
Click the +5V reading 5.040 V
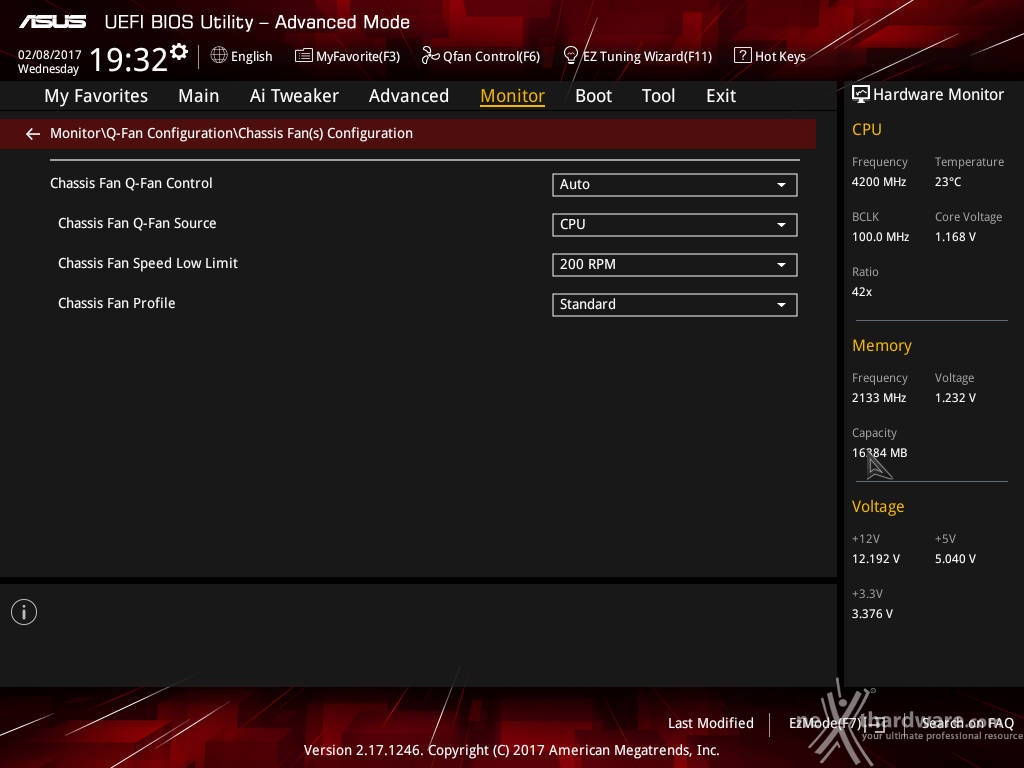955,559
